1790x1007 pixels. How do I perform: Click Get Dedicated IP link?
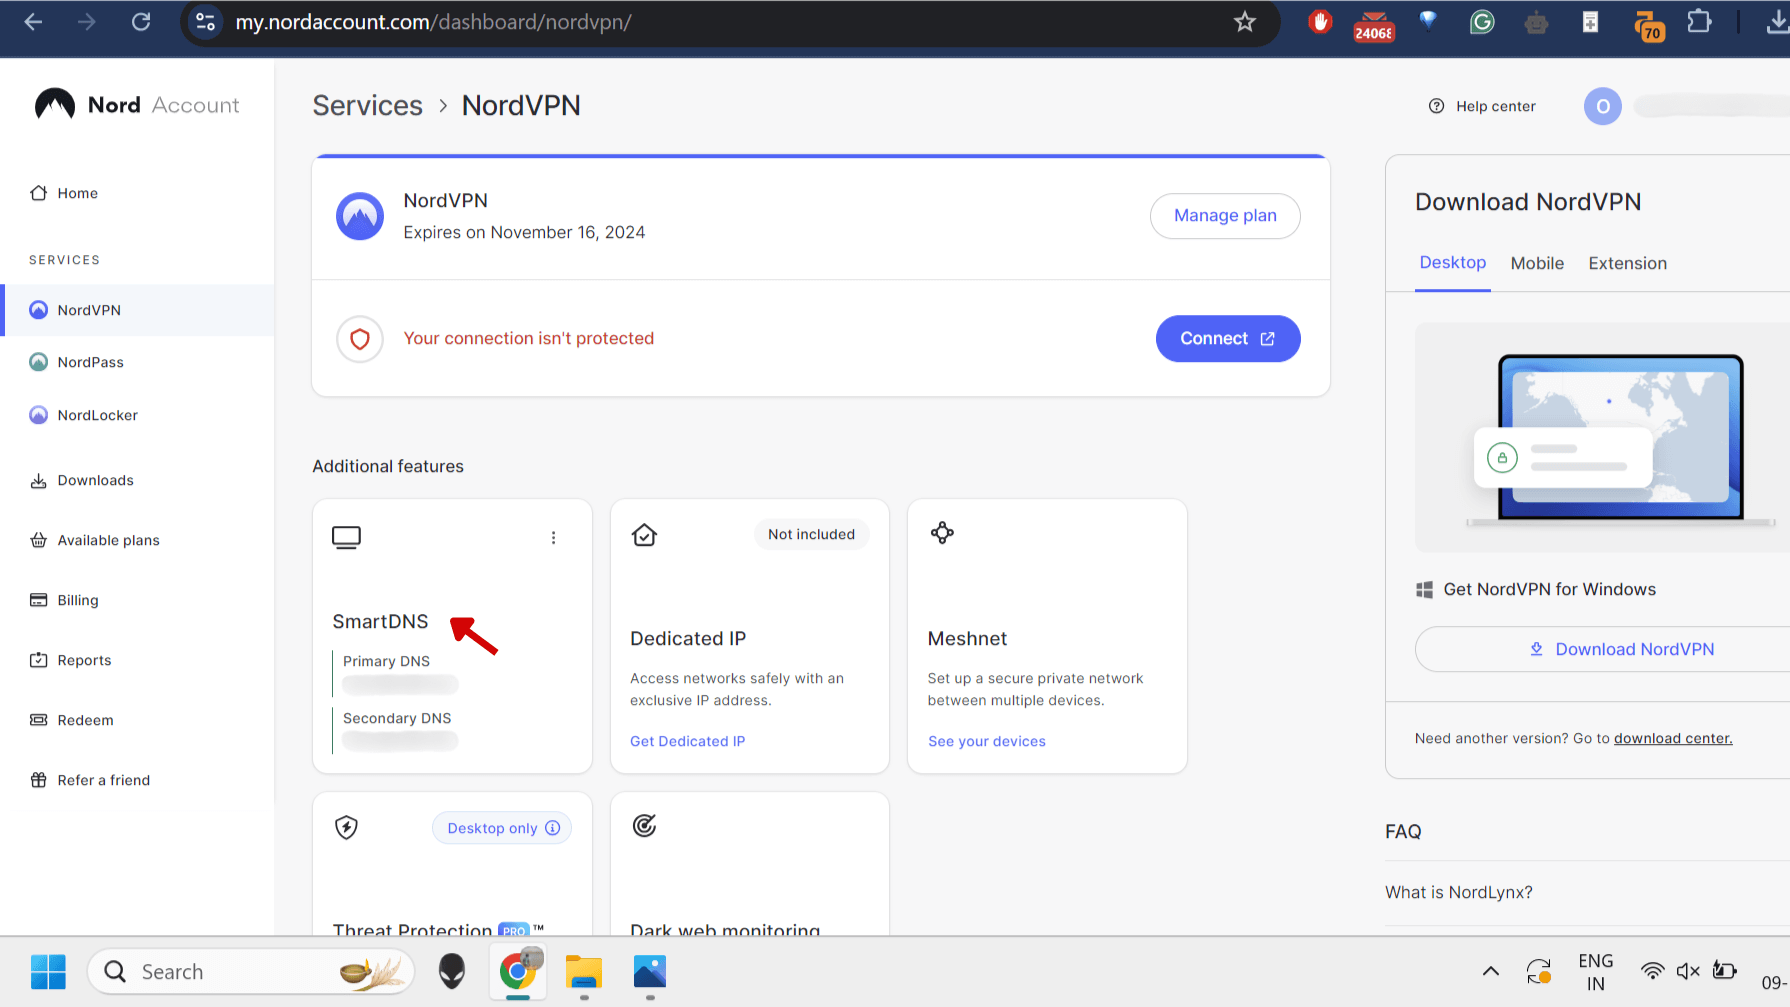[687, 741]
